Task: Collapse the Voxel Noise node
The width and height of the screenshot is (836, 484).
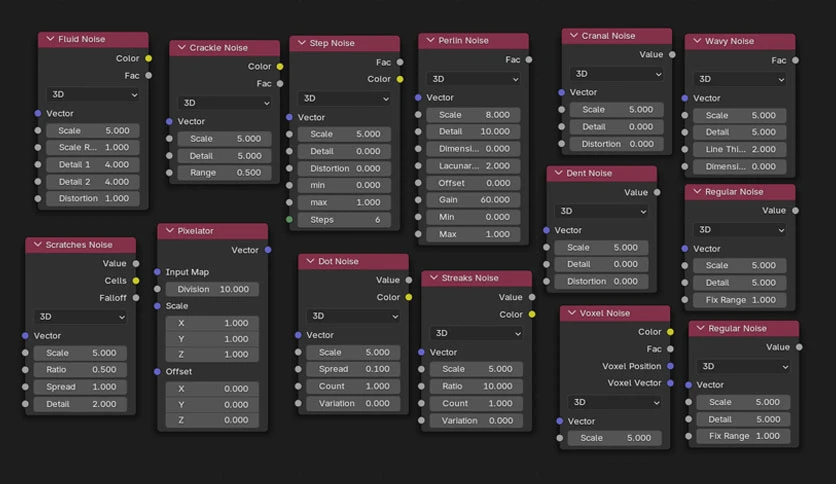Action: tap(572, 312)
